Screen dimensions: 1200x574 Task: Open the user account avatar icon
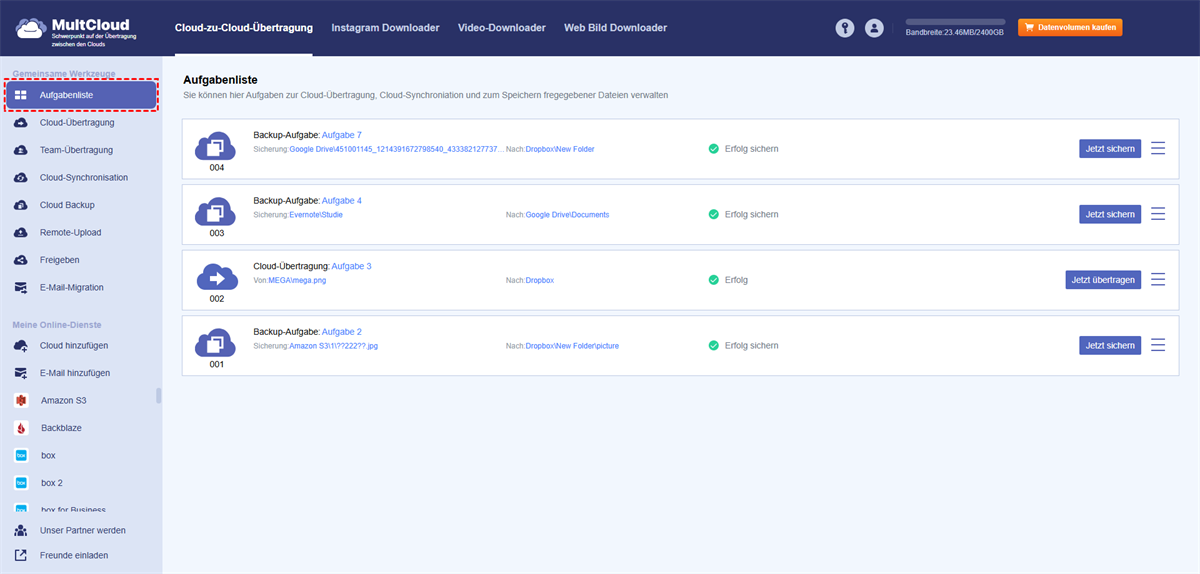(875, 28)
